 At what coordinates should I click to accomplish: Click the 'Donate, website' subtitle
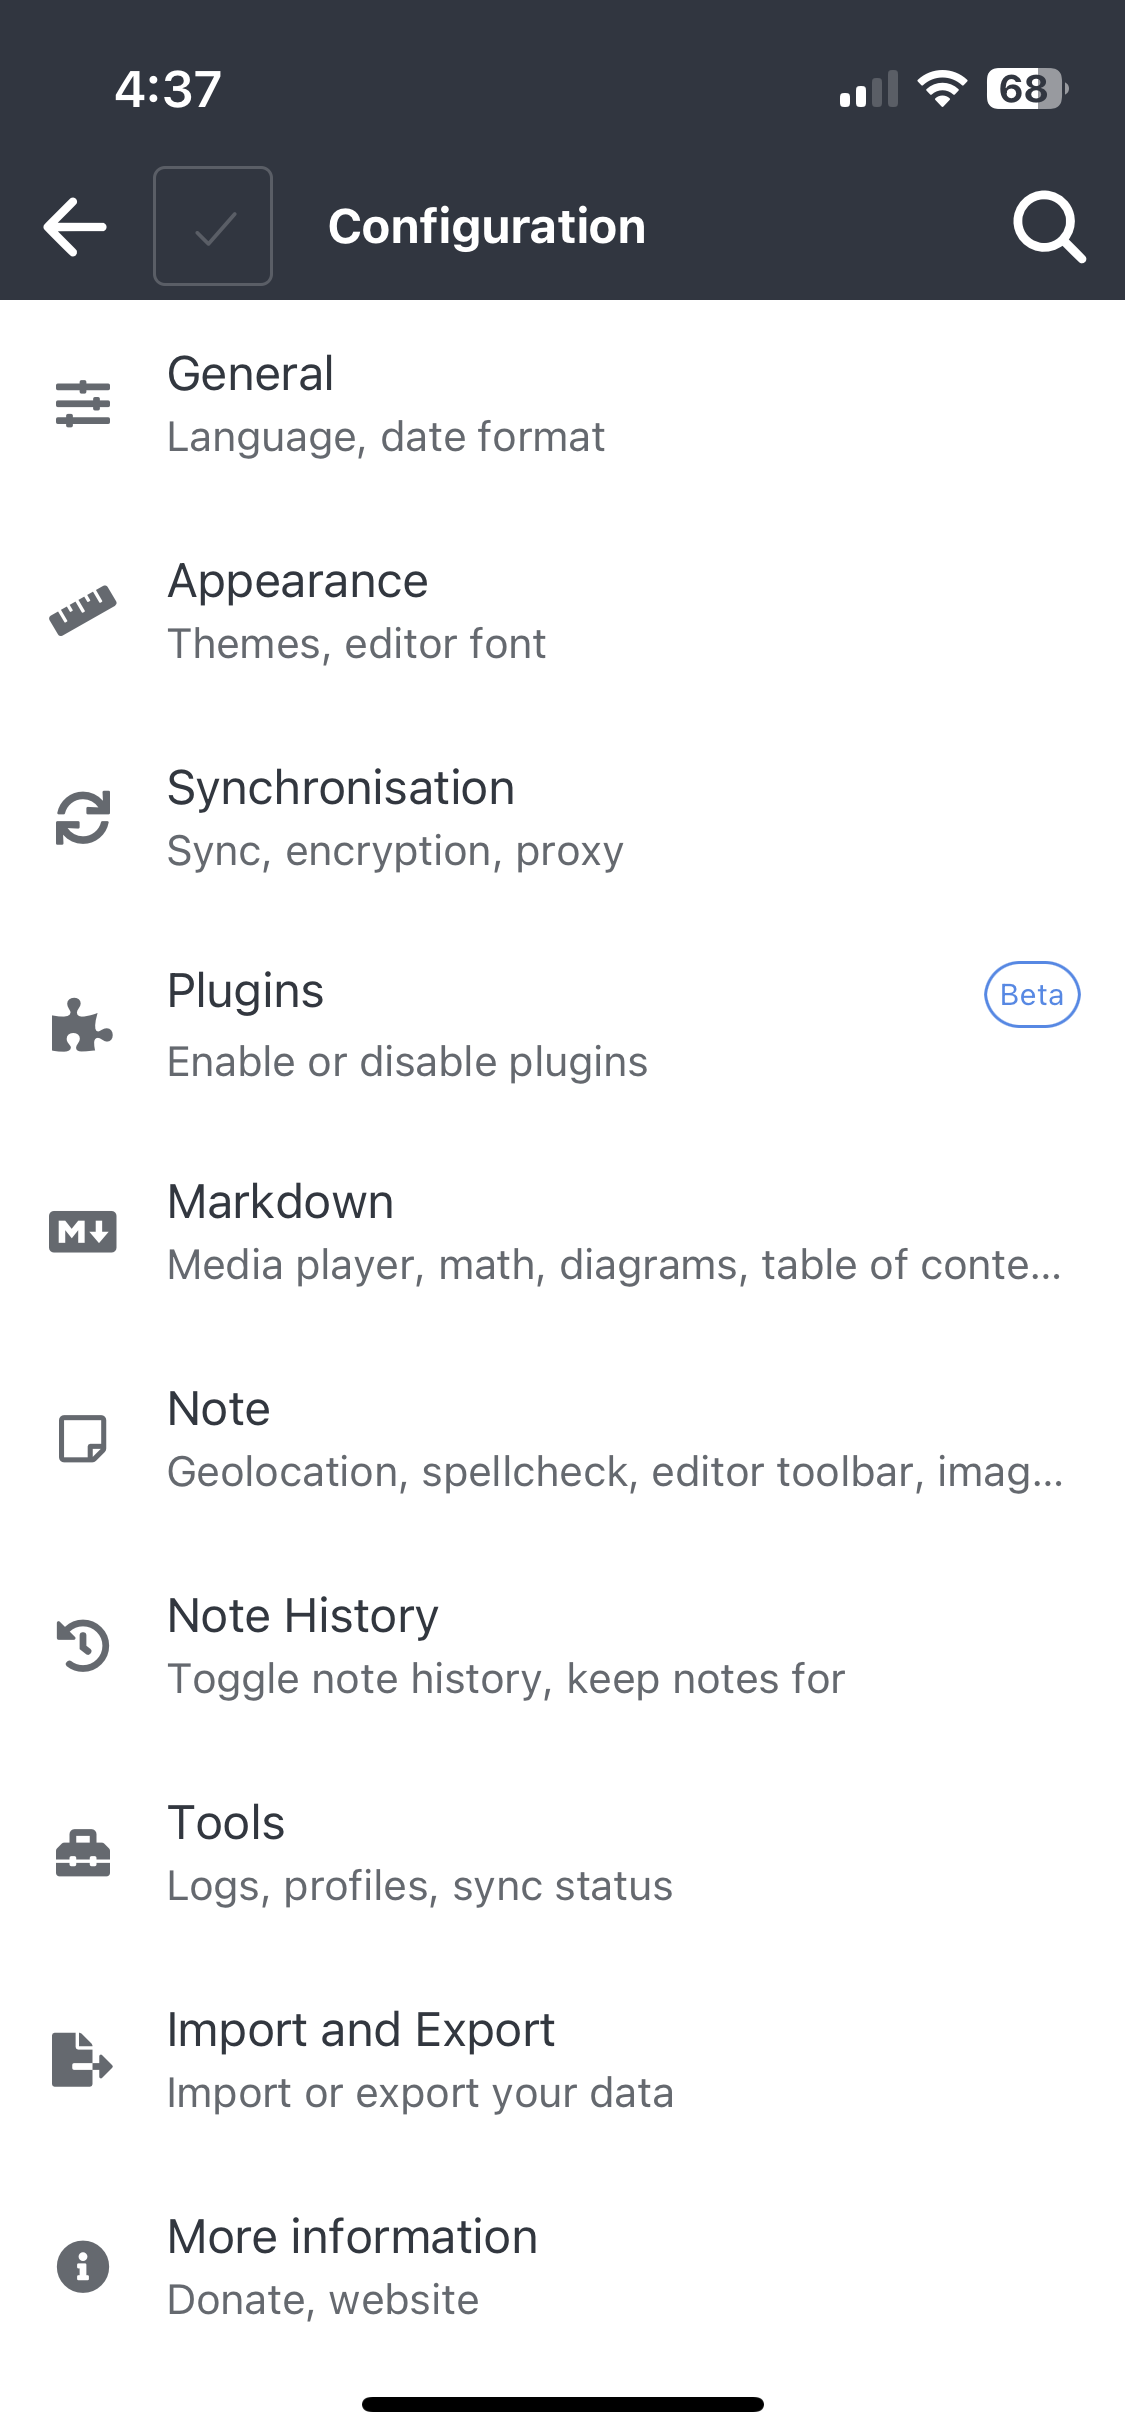323,2300
